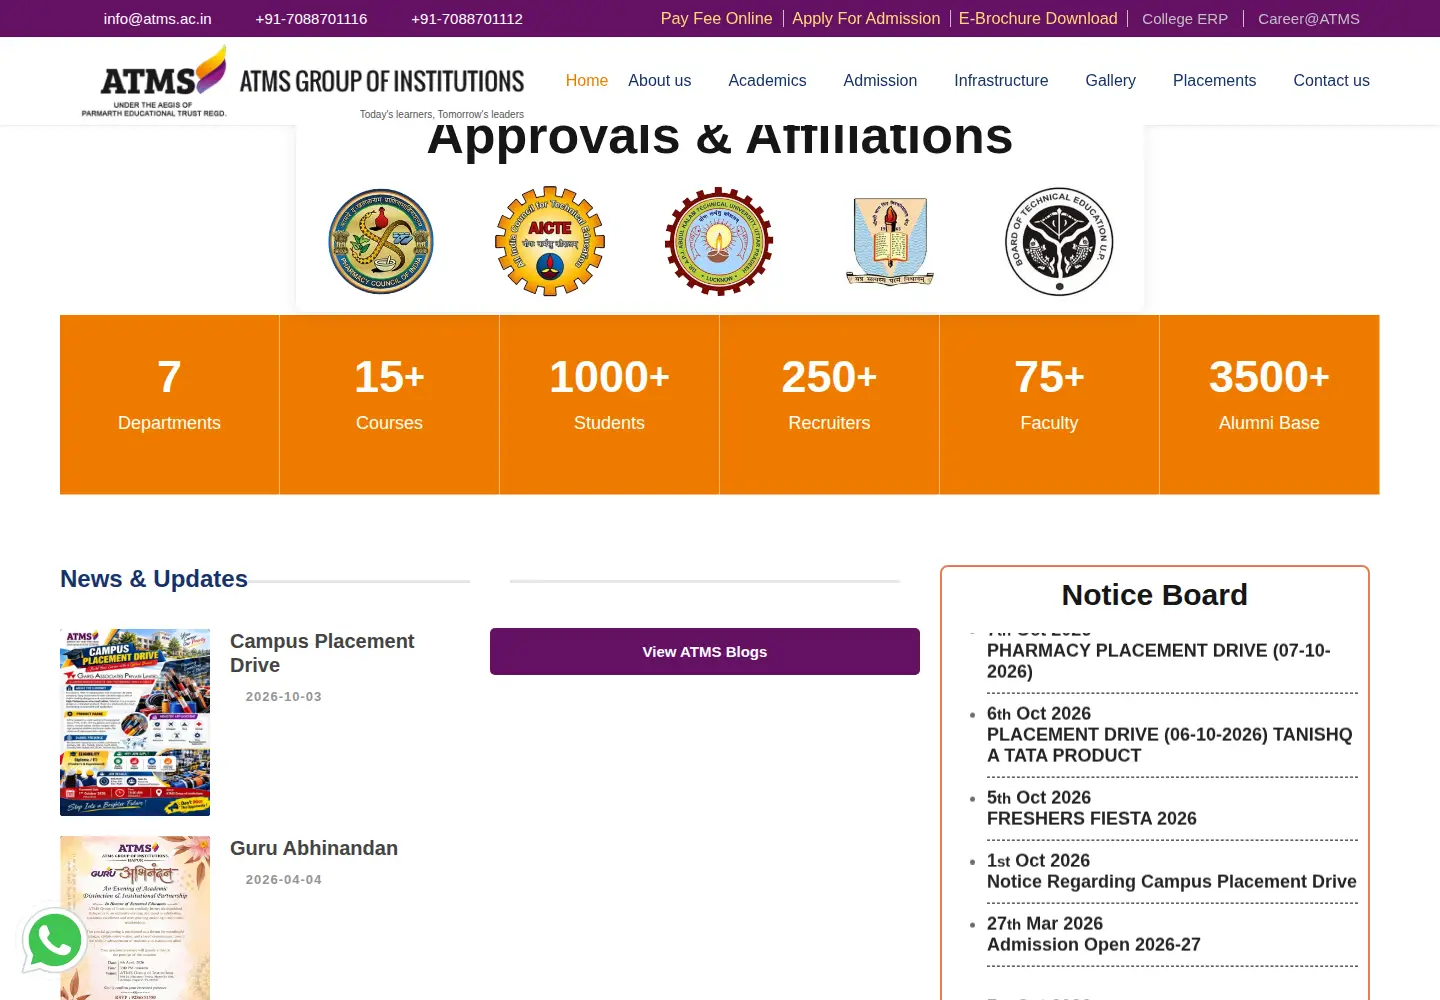
Task: Open the Placements menu
Action: [x=1214, y=81]
